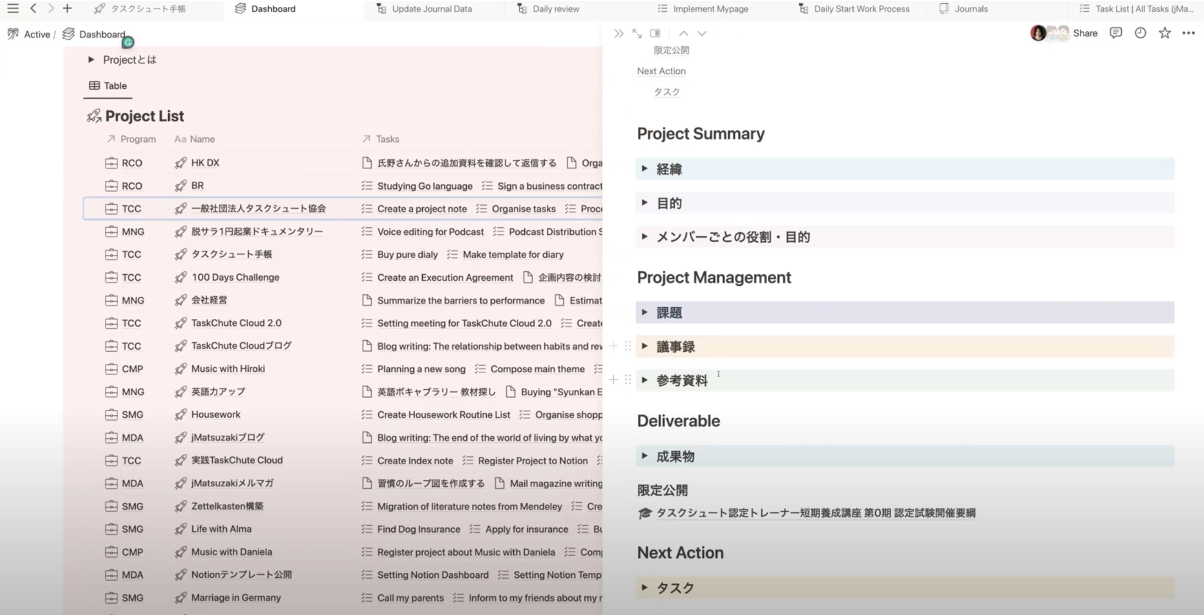Image resolution: width=1204 pixels, height=616 pixels.
Task: Expand the 課題 toggle
Action: [x=645, y=312]
